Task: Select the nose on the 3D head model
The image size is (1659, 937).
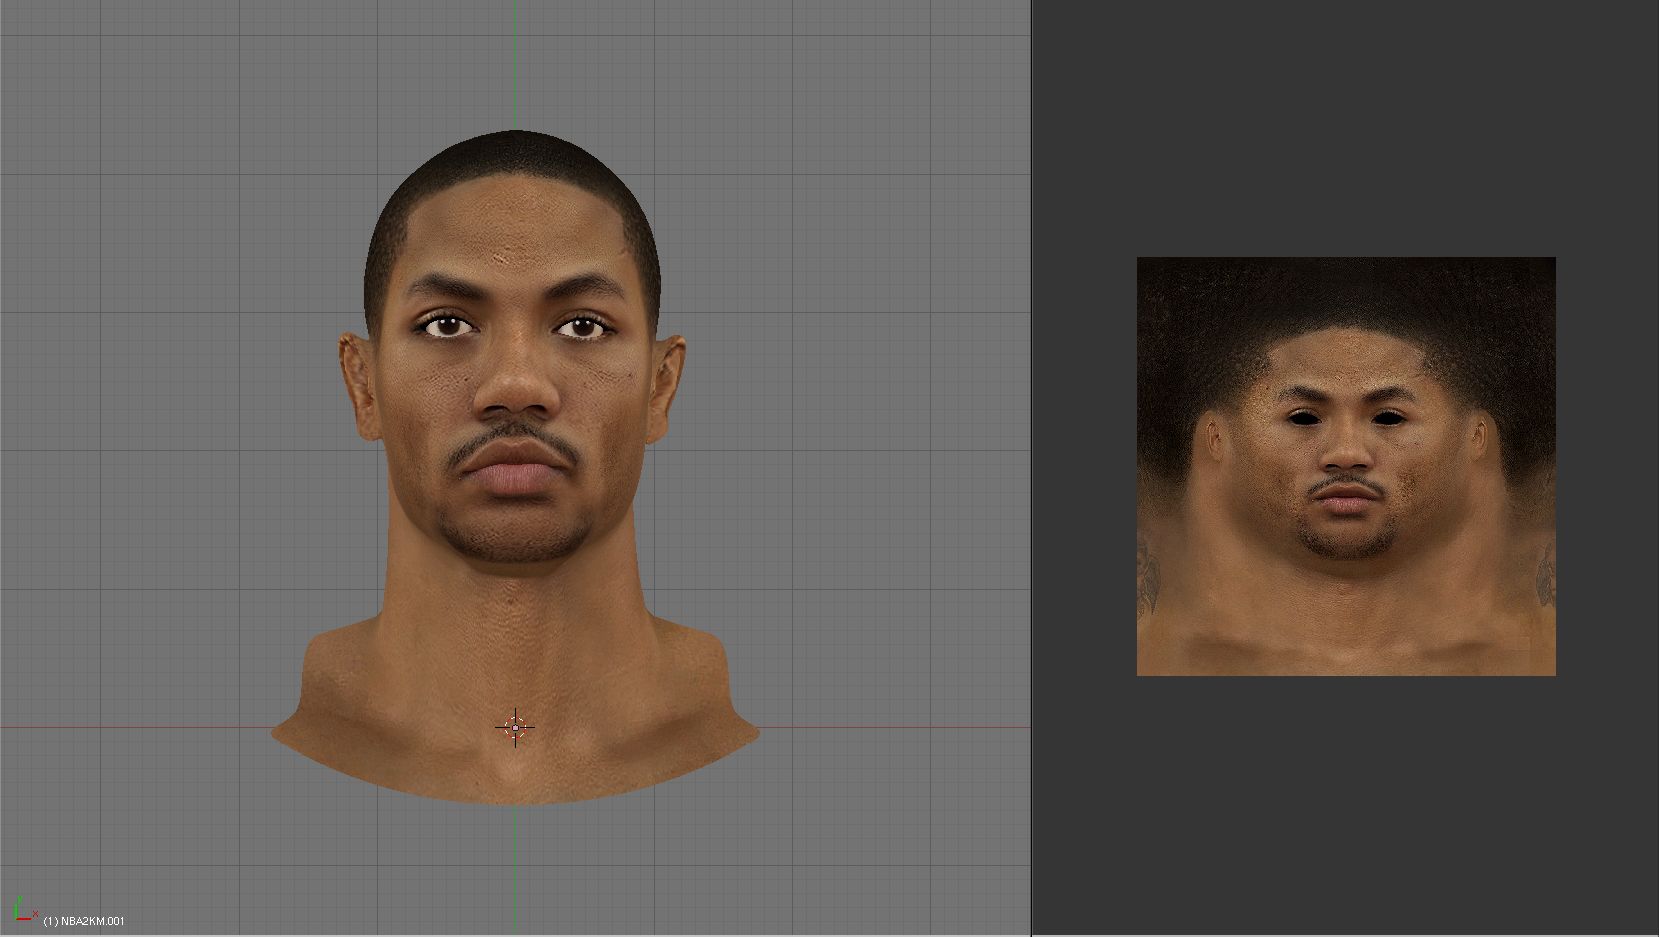Action: tap(514, 387)
